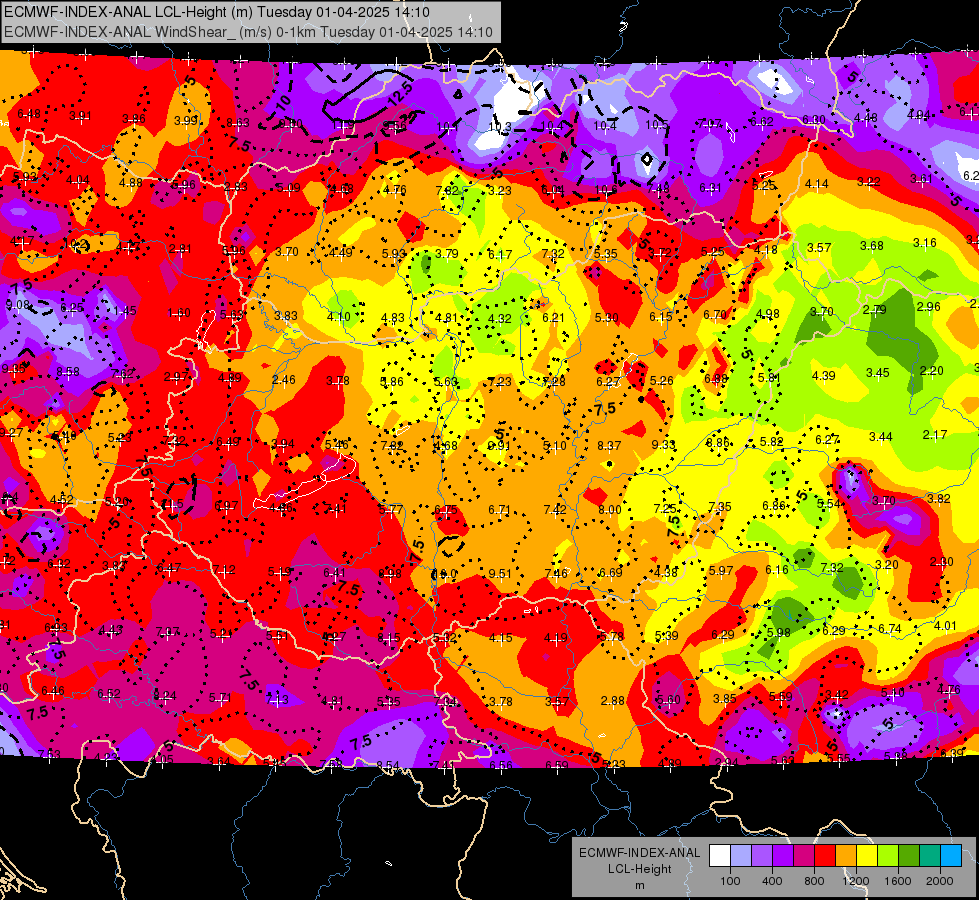Click legend scale label 2000
The height and width of the screenshot is (900, 979).
[940, 881]
